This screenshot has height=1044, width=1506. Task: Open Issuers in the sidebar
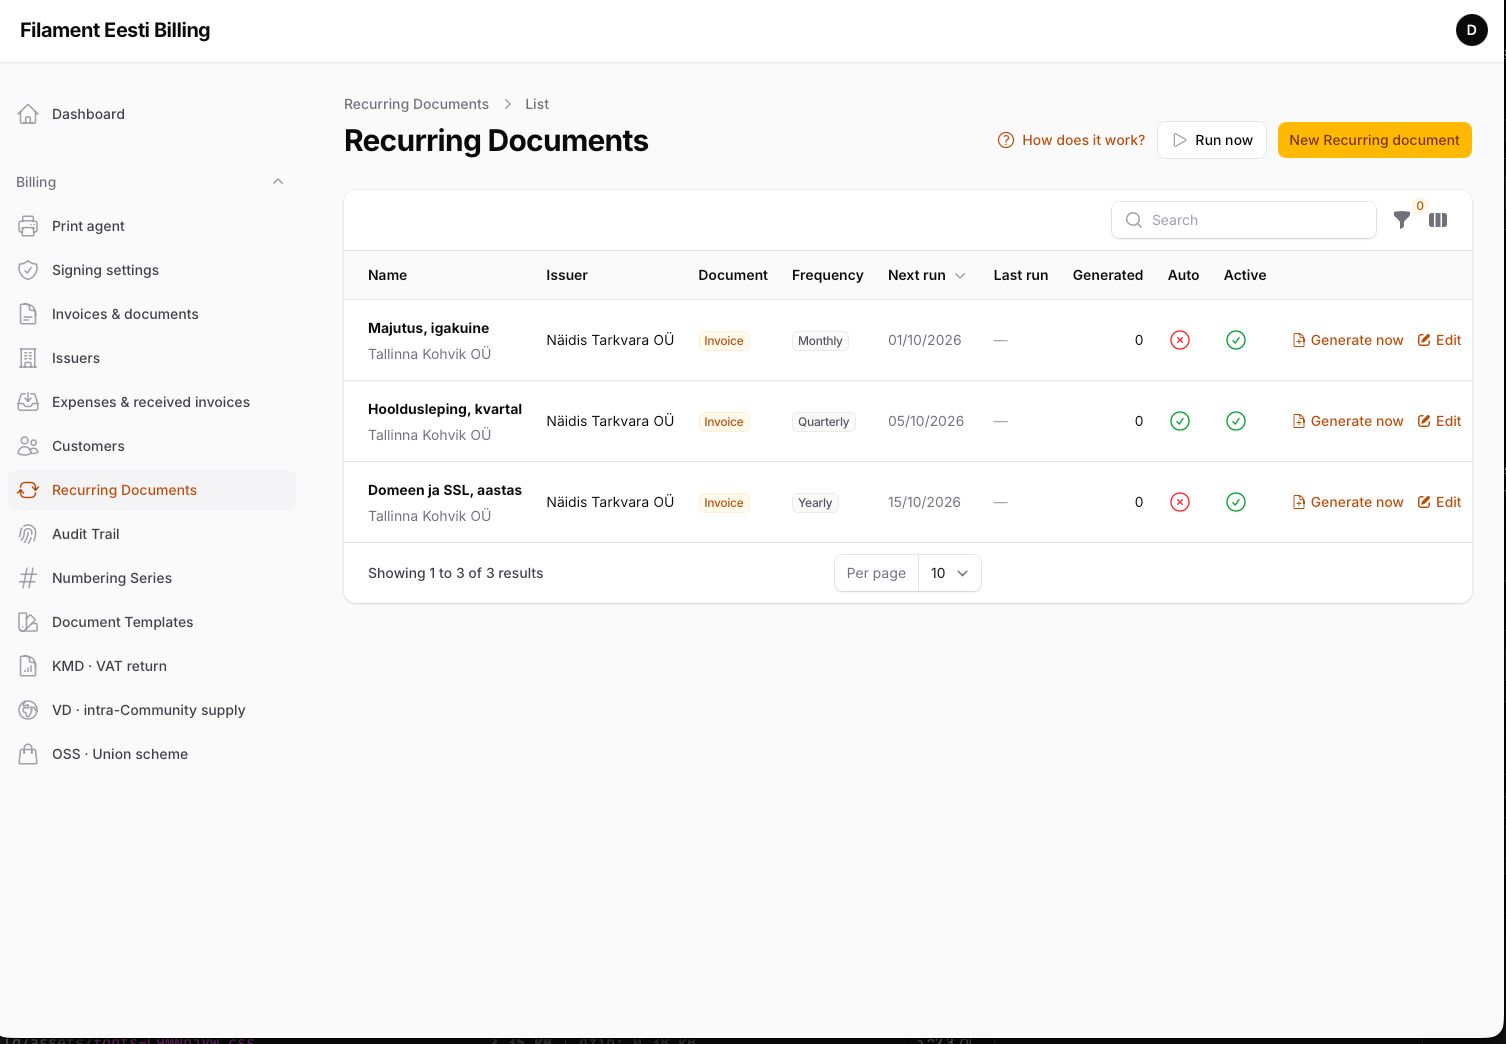click(x=152, y=358)
